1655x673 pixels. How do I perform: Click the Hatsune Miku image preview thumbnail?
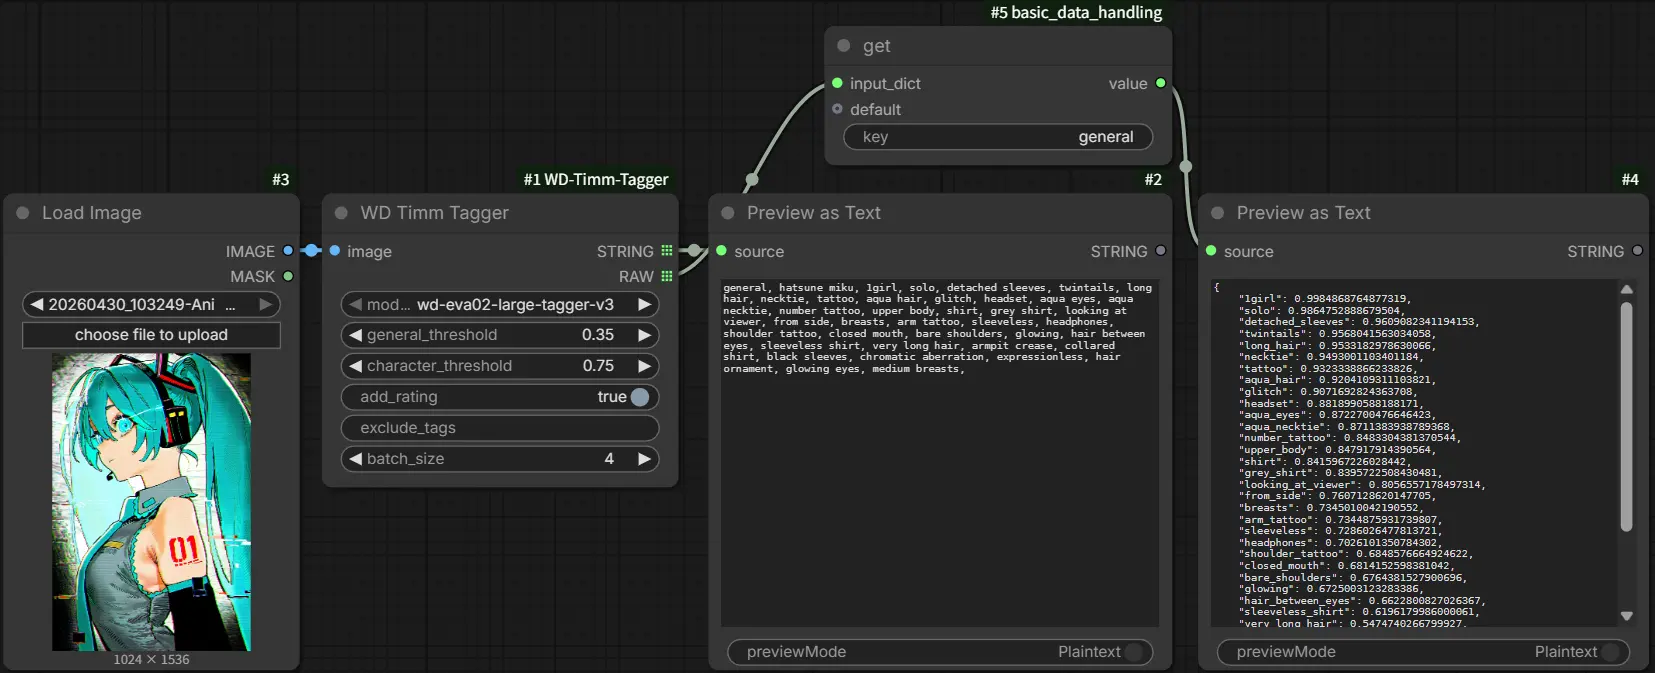(x=151, y=501)
